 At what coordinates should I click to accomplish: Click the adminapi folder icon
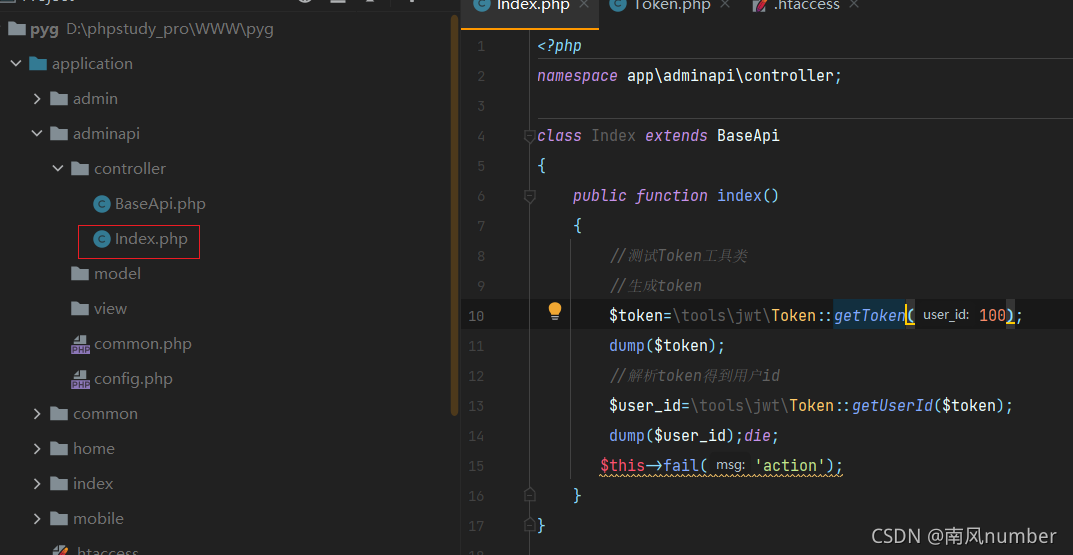click(60, 133)
